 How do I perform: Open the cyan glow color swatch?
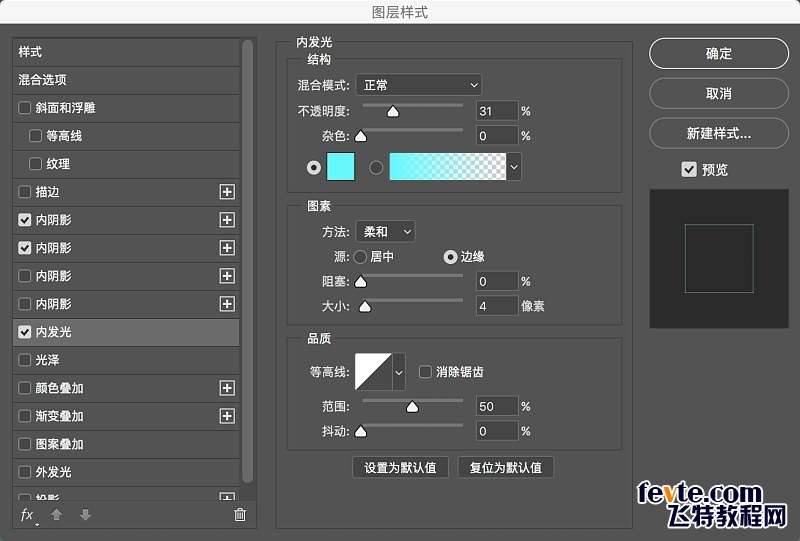(x=340, y=166)
